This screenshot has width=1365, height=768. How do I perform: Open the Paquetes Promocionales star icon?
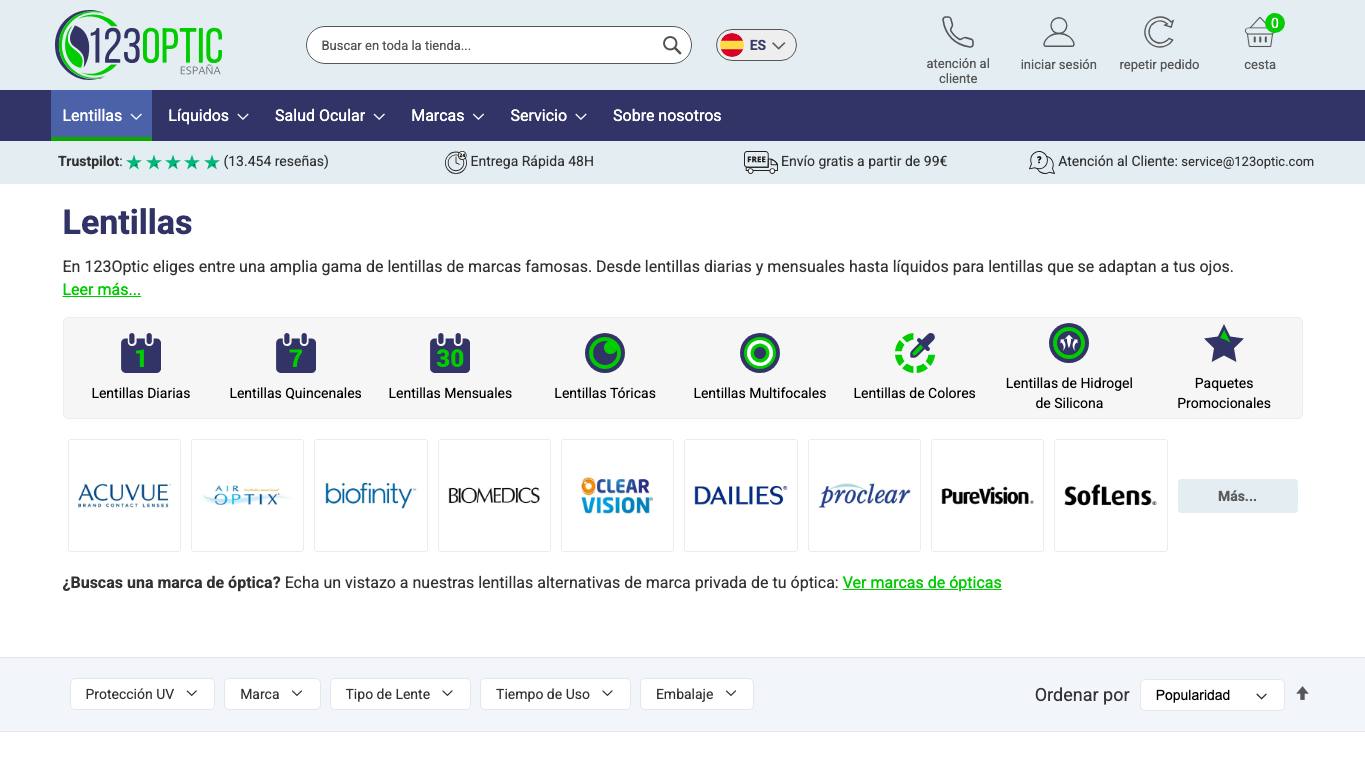tap(1224, 344)
